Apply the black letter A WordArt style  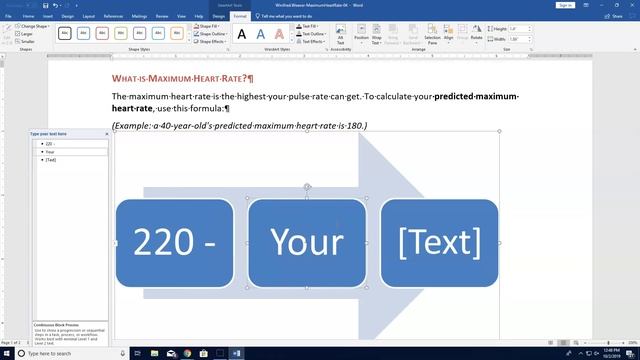242,34
